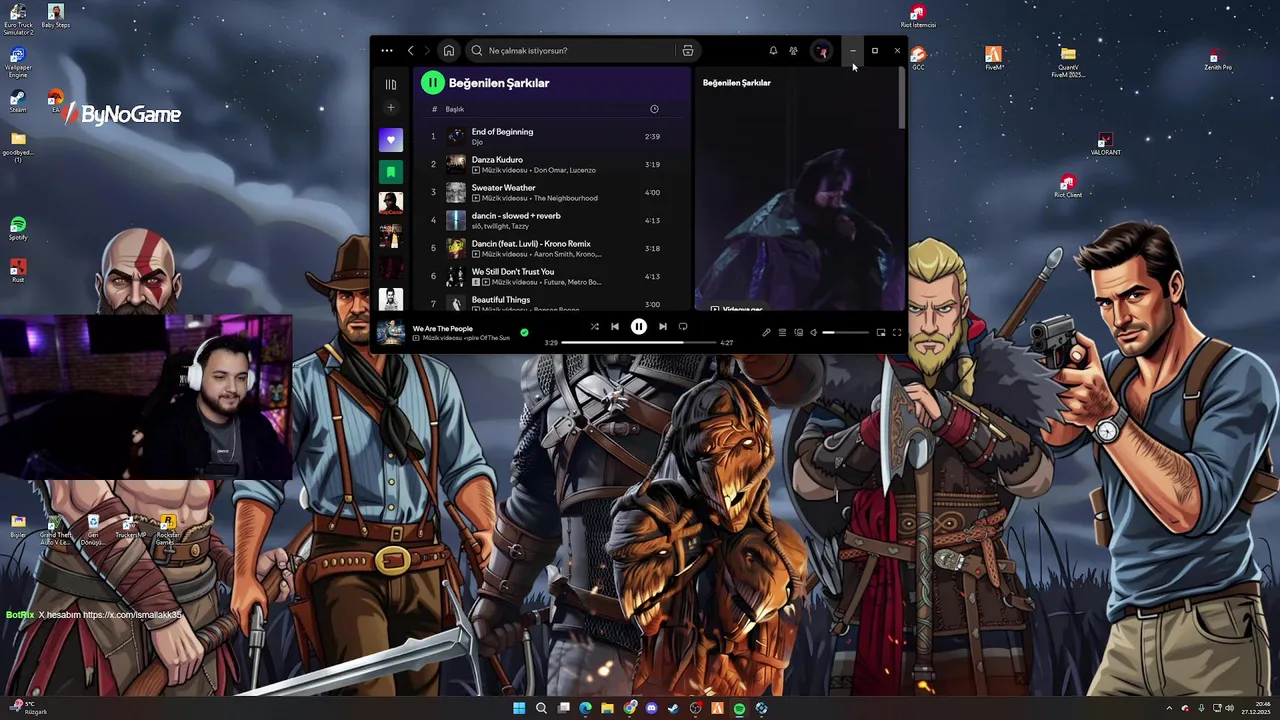Open Spotify three-dots menu
Viewport: 1280px width, 720px height.
(x=387, y=51)
